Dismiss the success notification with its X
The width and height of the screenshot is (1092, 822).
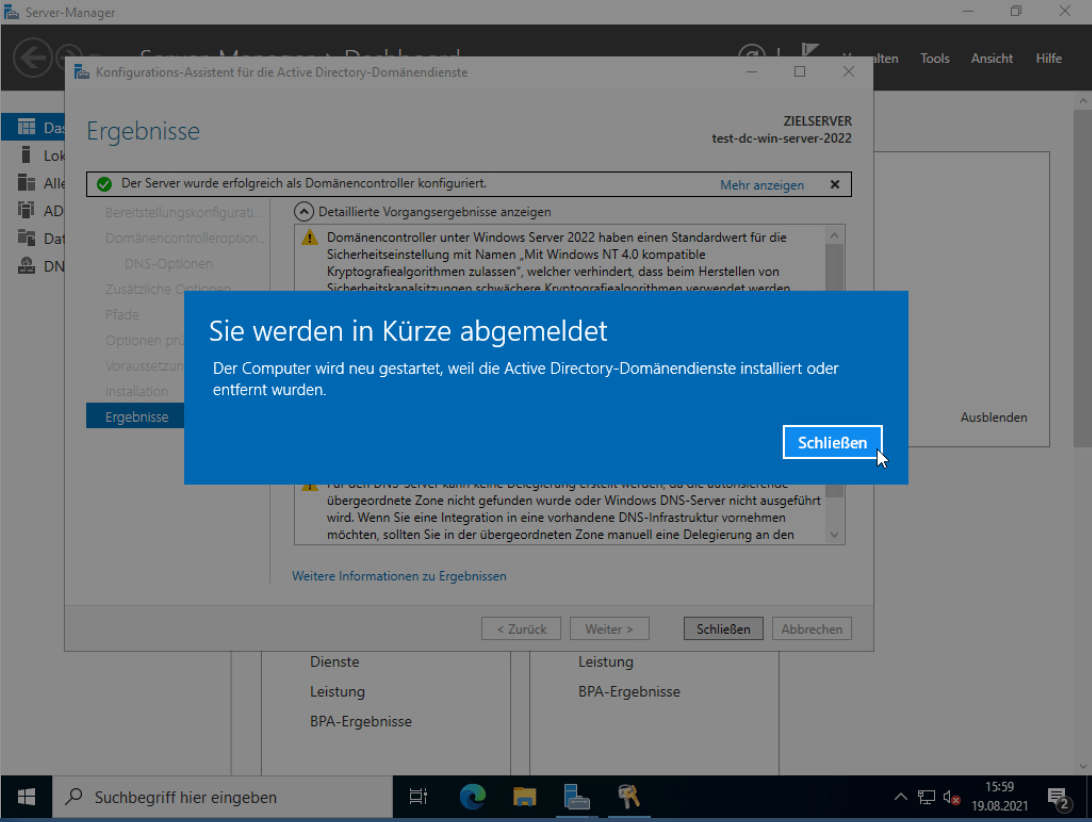coord(835,185)
